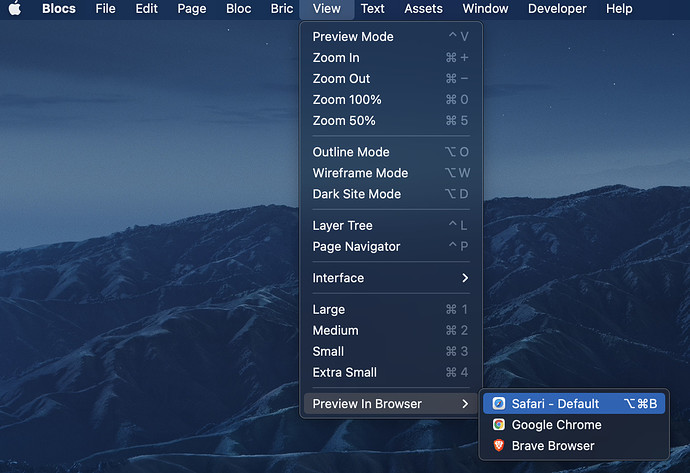
Task: Select Zoom In
Action: tap(391, 58)
